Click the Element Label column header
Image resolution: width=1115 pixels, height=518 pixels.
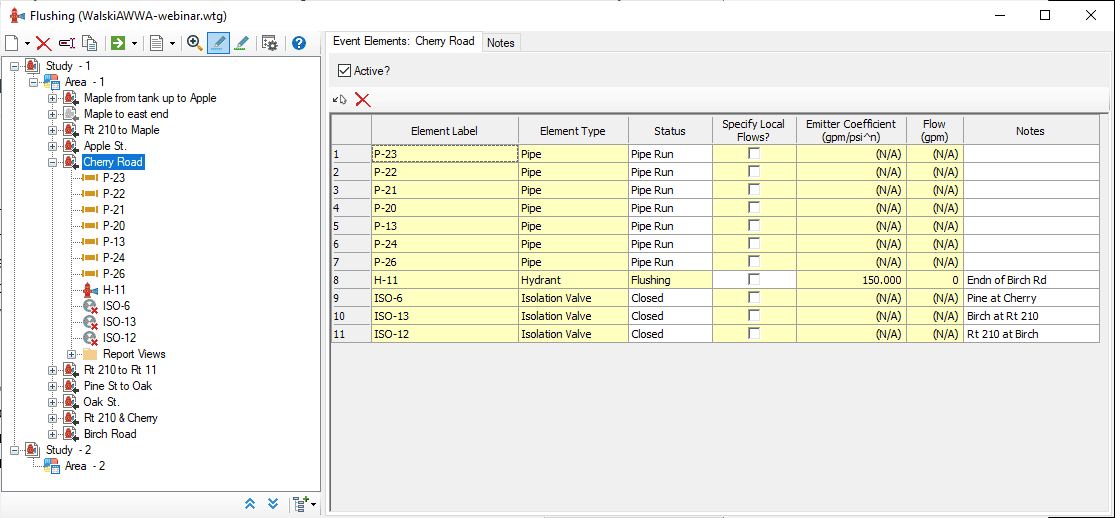(444, 130)
